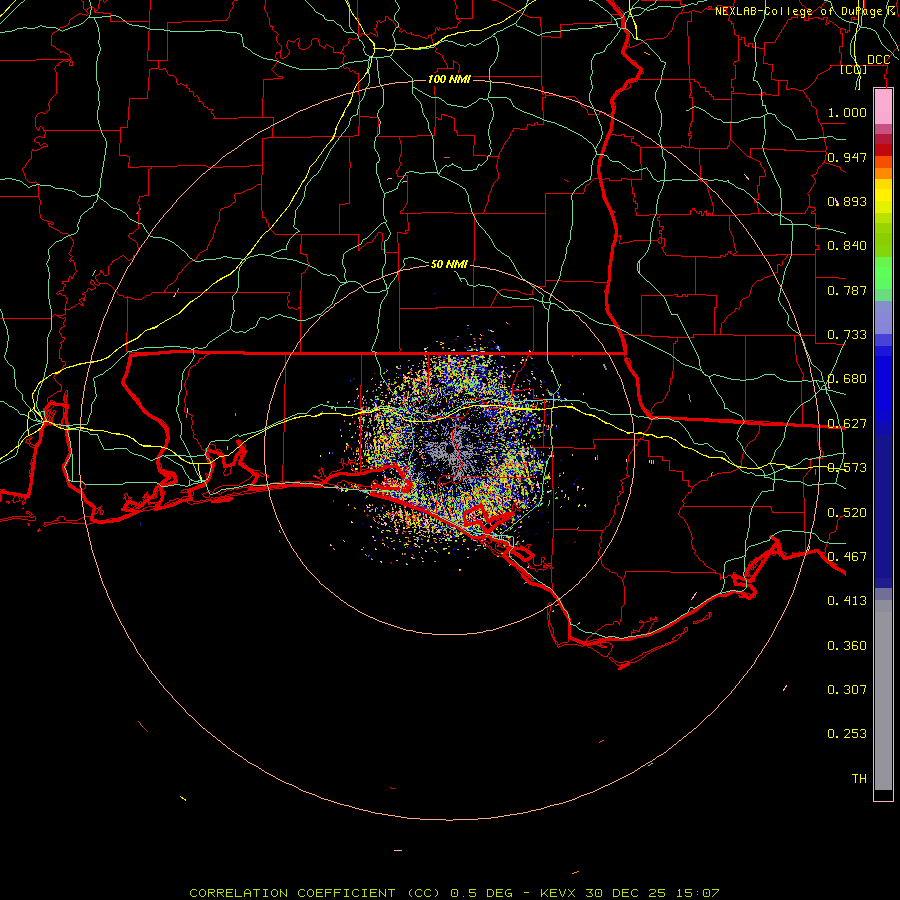Viewport: 900px width, 900px height.
Task: Click the 0.947 color scale value
Action: click(x=847, y=157)
